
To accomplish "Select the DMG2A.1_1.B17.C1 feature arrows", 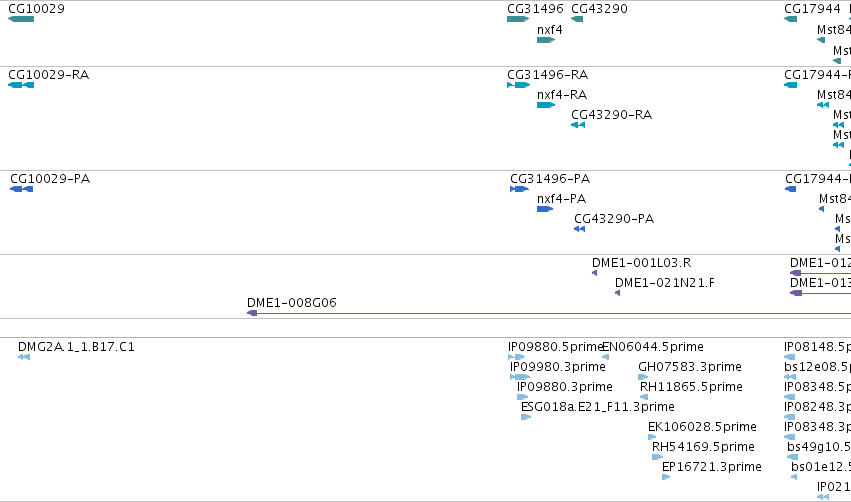I will tap(23, 357).
